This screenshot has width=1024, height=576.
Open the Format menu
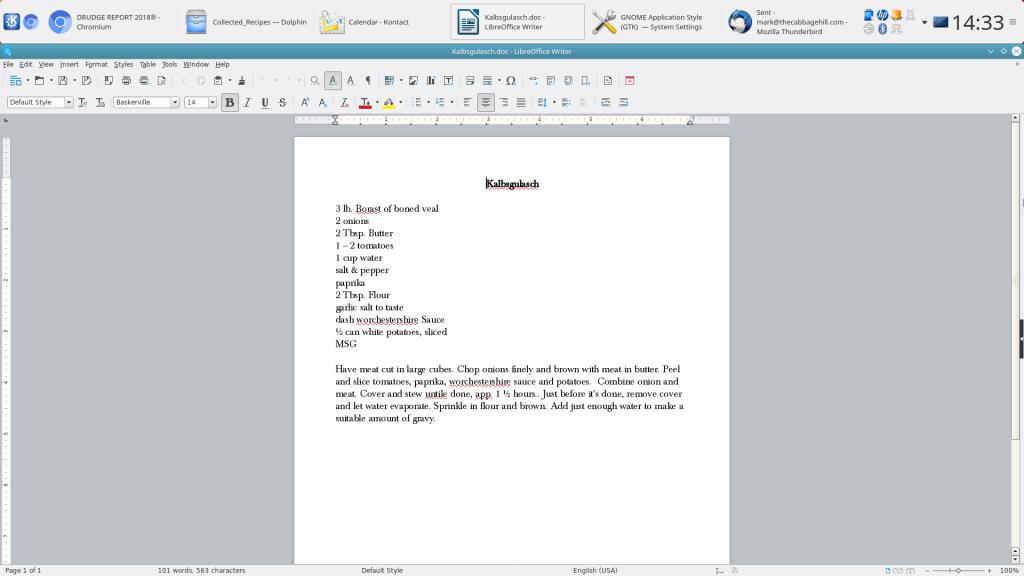(96, 64)
